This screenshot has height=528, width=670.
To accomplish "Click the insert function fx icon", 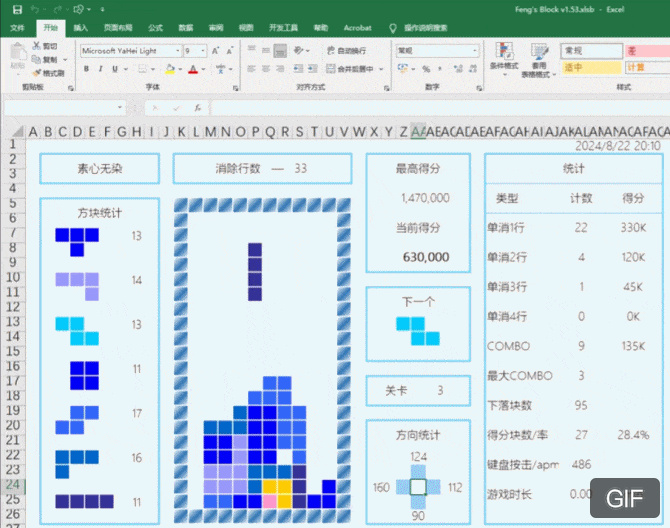I will click(x=197, y=108).
